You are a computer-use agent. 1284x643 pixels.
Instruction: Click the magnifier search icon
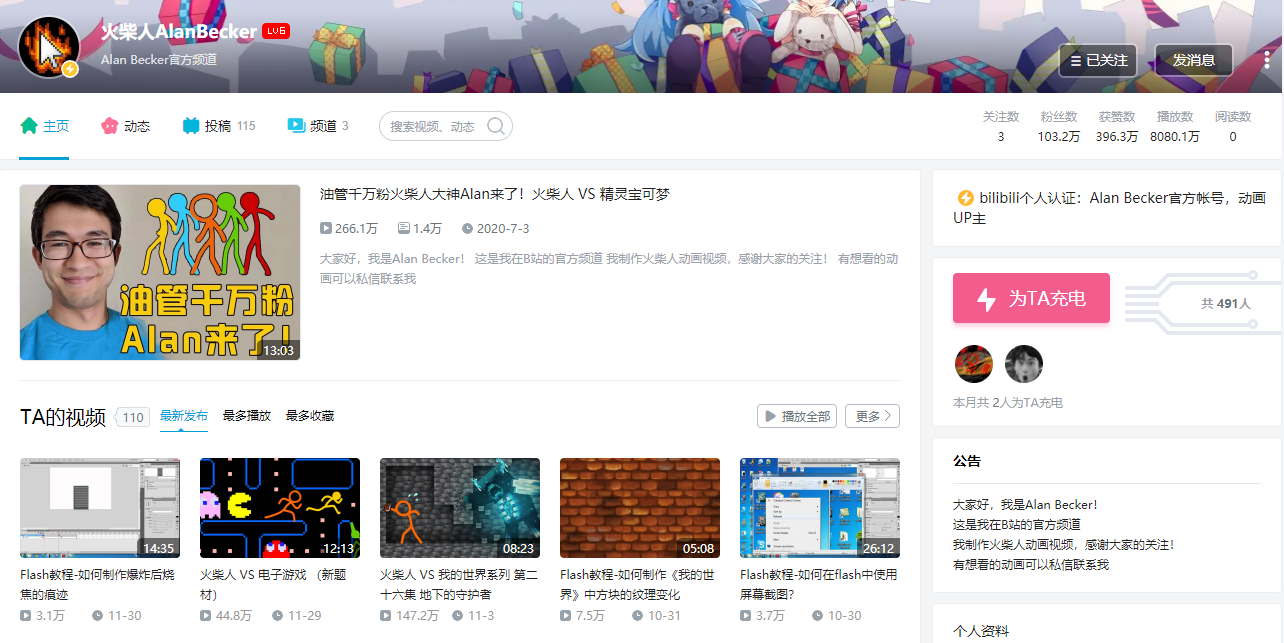pos(496,126)
